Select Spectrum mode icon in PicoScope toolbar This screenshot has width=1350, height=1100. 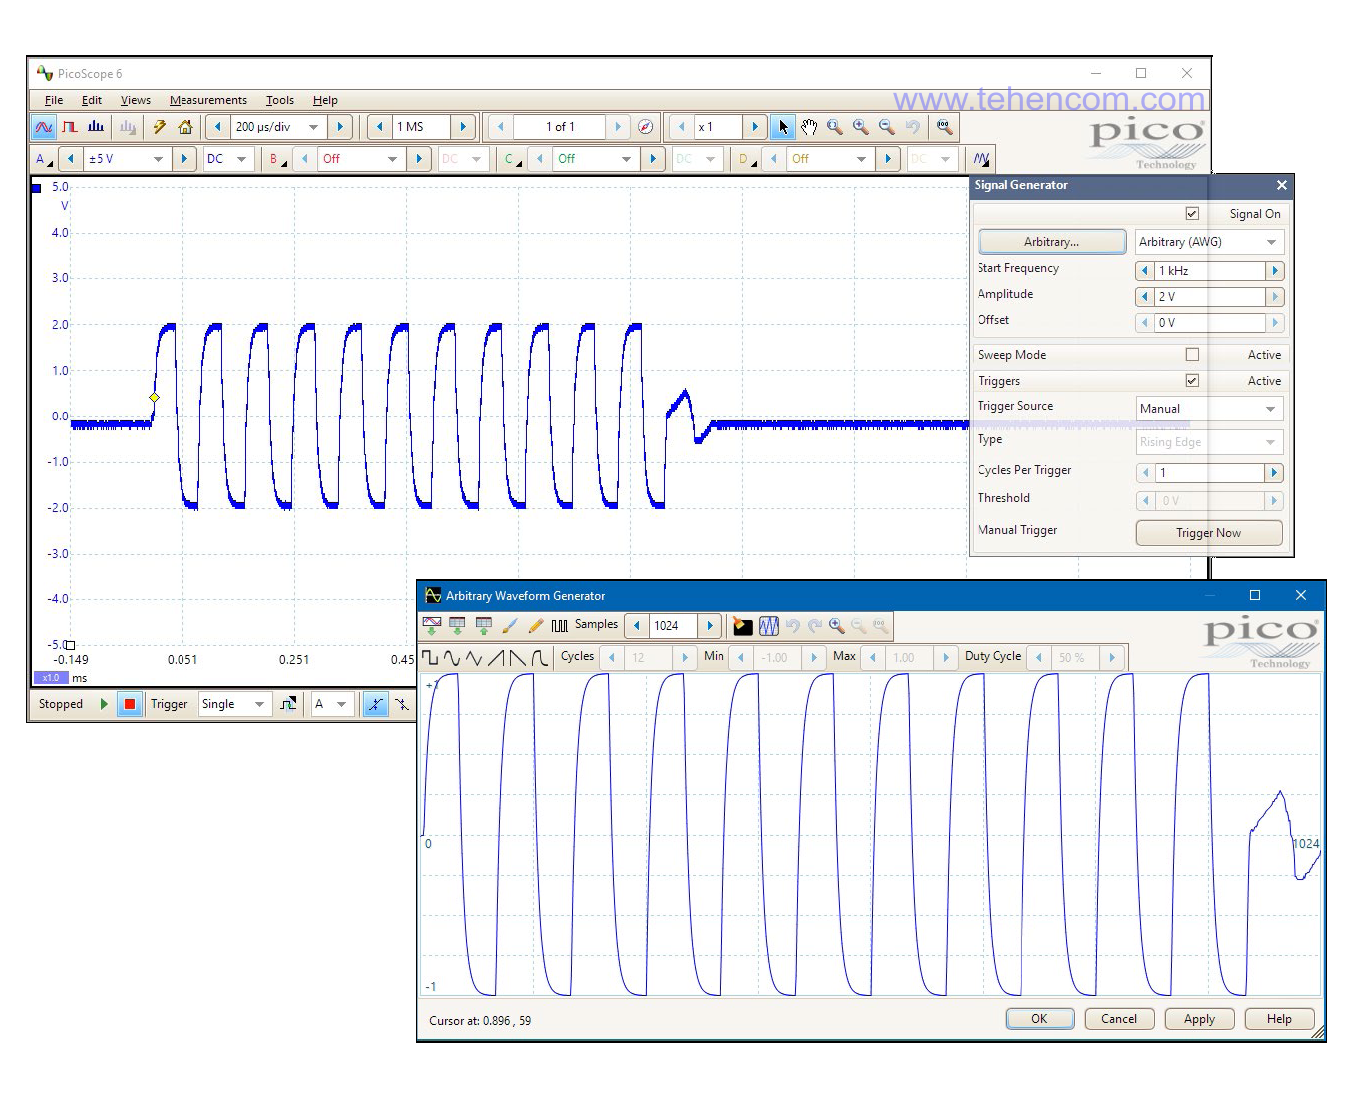(96, 127)
